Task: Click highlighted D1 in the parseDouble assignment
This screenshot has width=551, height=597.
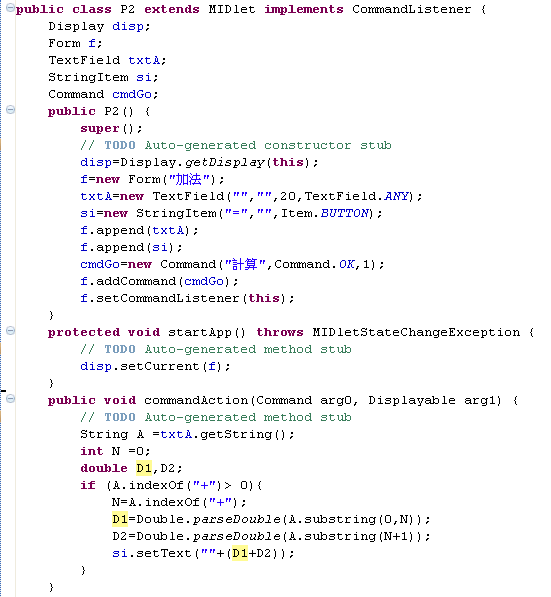Action: point(120,519)
